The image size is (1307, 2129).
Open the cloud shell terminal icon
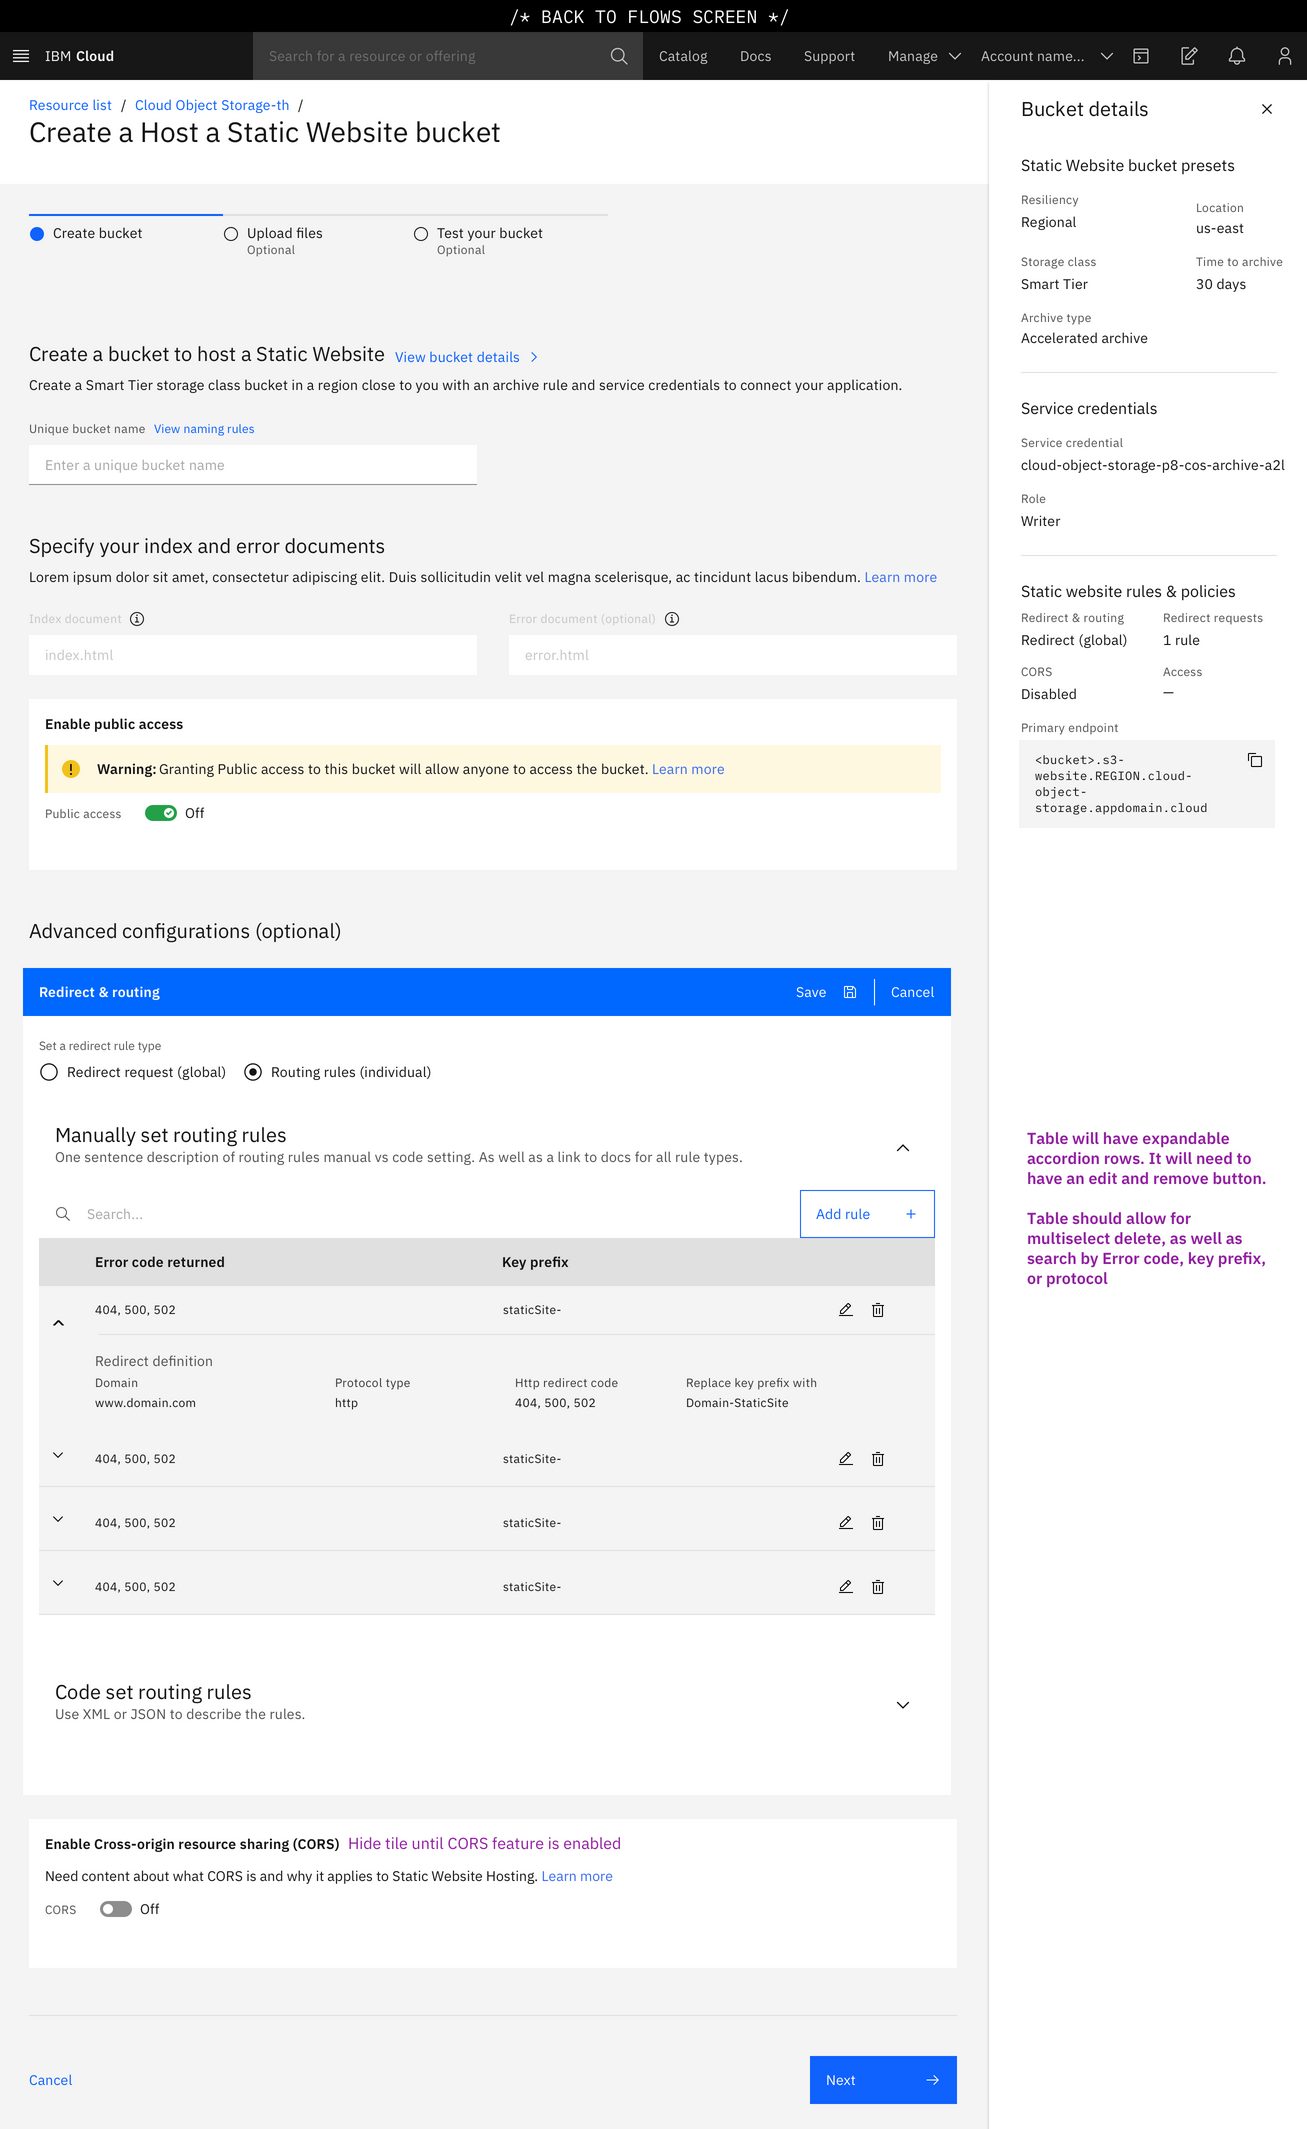point(1141,56)
